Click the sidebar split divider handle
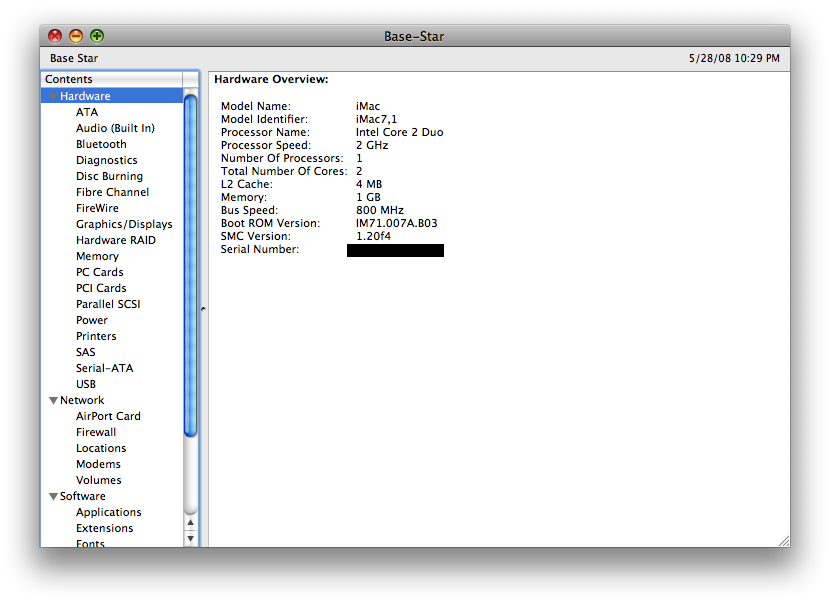This screenshot has height=602, width=830. 203,309
